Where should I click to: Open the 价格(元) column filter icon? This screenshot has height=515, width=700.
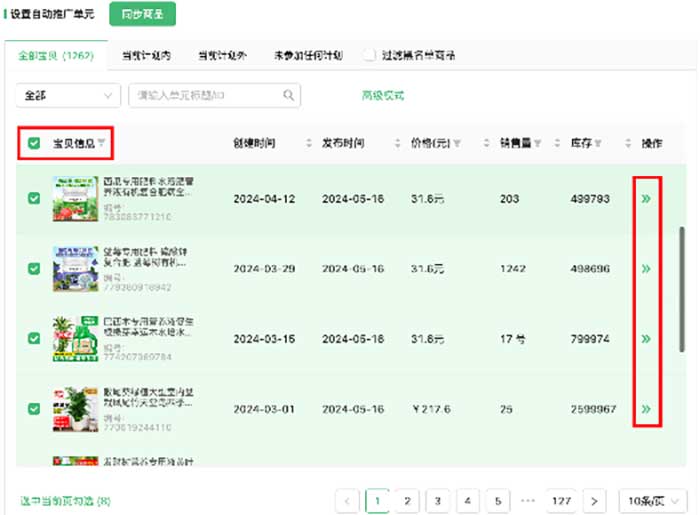tap(457, 143)
